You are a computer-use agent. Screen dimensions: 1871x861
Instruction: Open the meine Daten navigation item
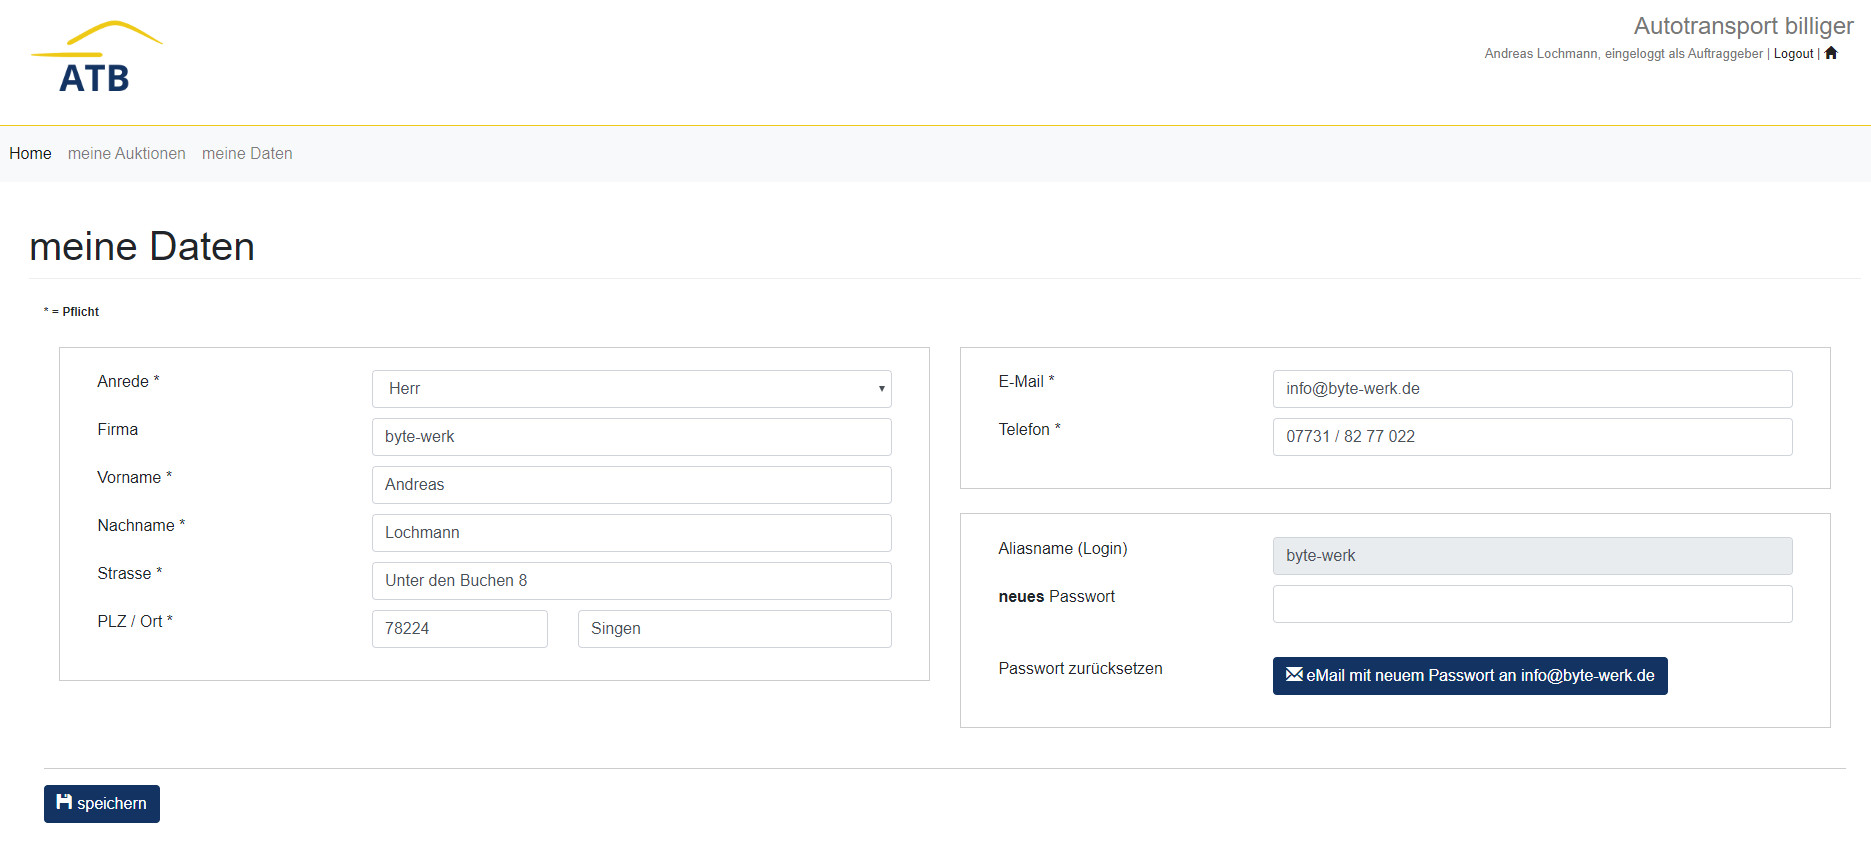tap(247, 153)
